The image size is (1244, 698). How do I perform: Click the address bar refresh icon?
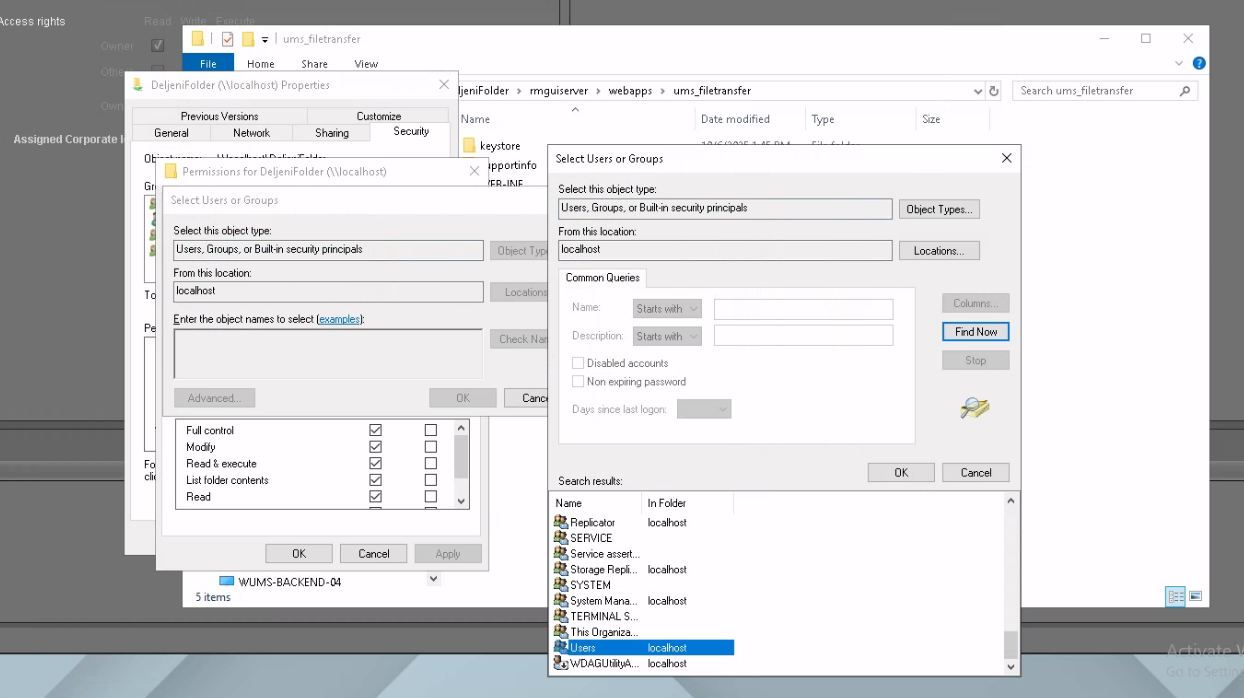click(x=994, y=91)
